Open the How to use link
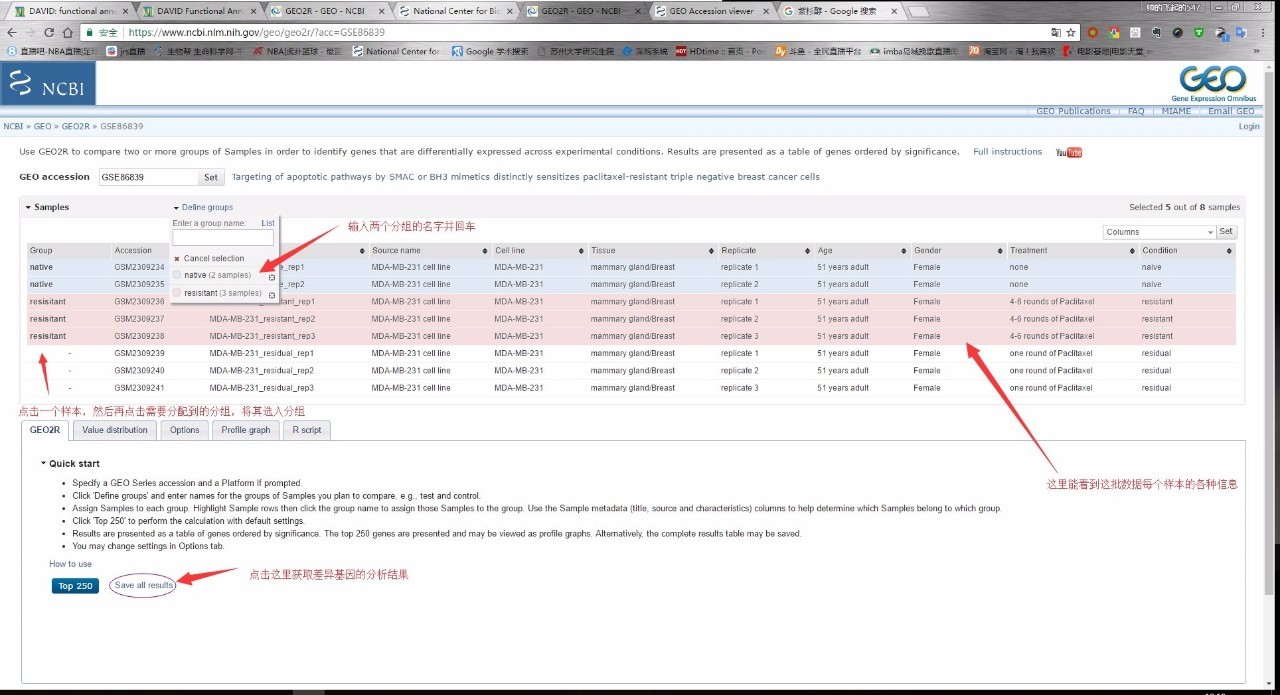1280x695 pixels. (x=70, y=564)
